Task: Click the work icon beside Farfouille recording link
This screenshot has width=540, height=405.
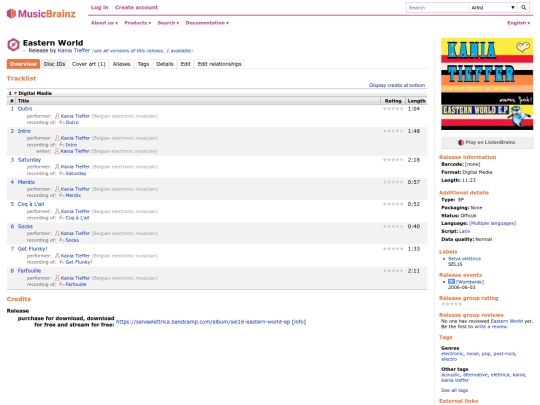Action: coord(62,284)
